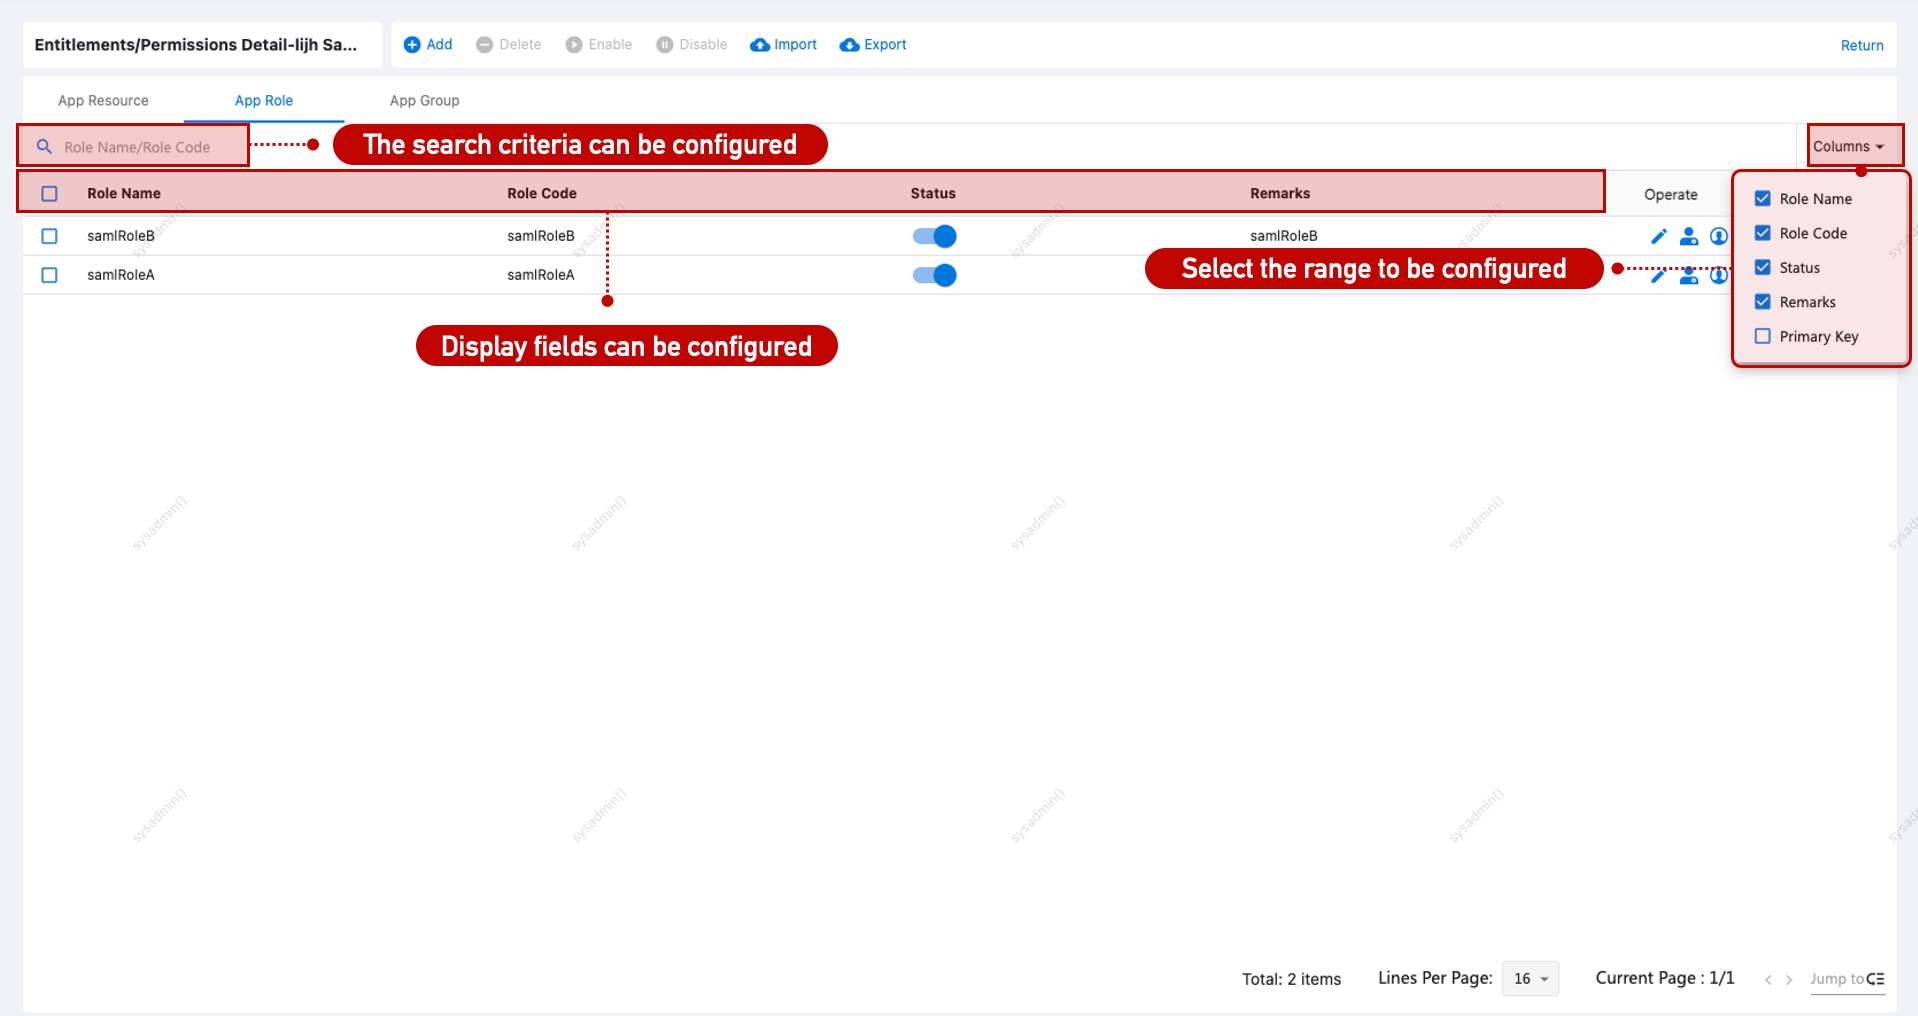
Task: Click the edit pencil icon for samlRoleB
Action: click(1659, 236)
